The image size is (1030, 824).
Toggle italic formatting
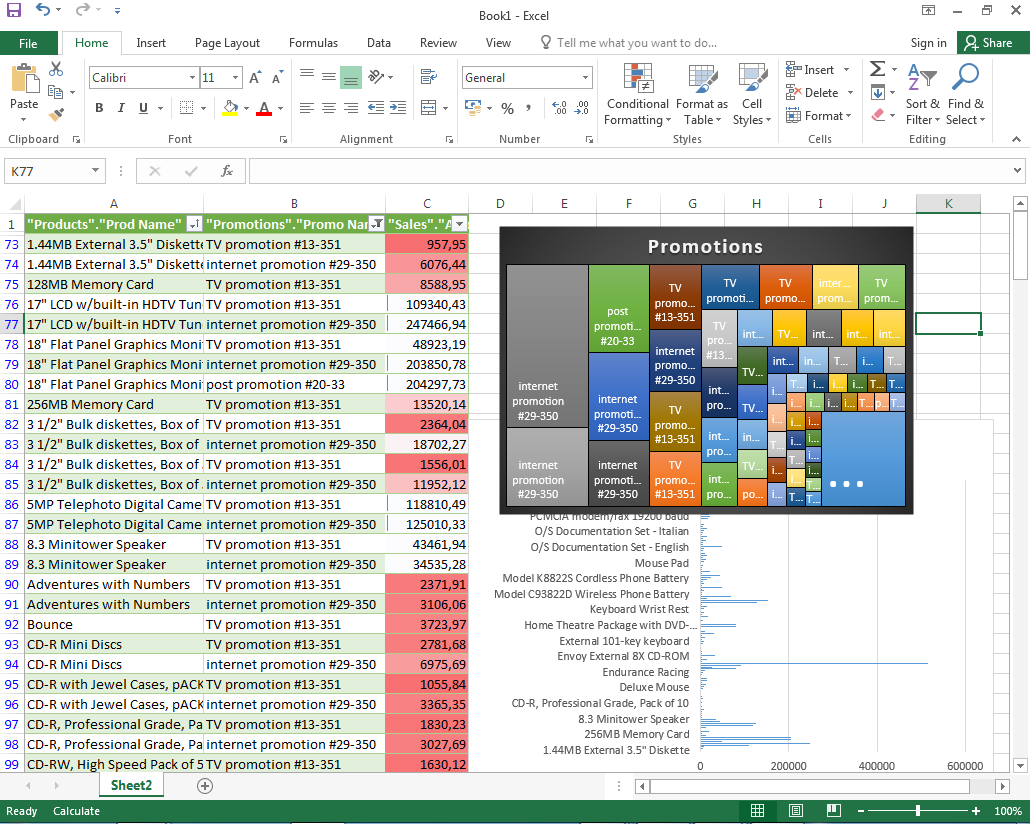(120, 107)
